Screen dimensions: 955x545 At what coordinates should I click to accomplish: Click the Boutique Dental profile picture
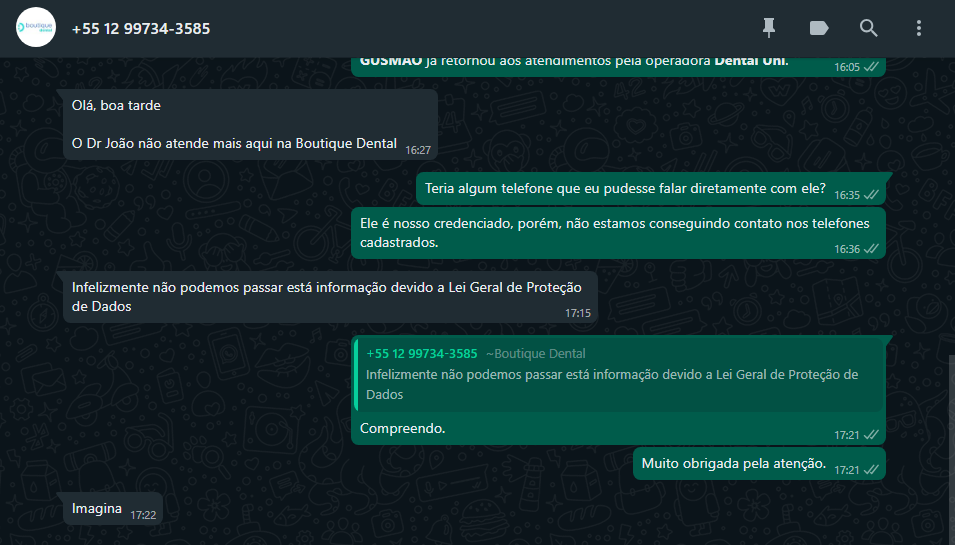pyautogui.click(x=36, y=28)
